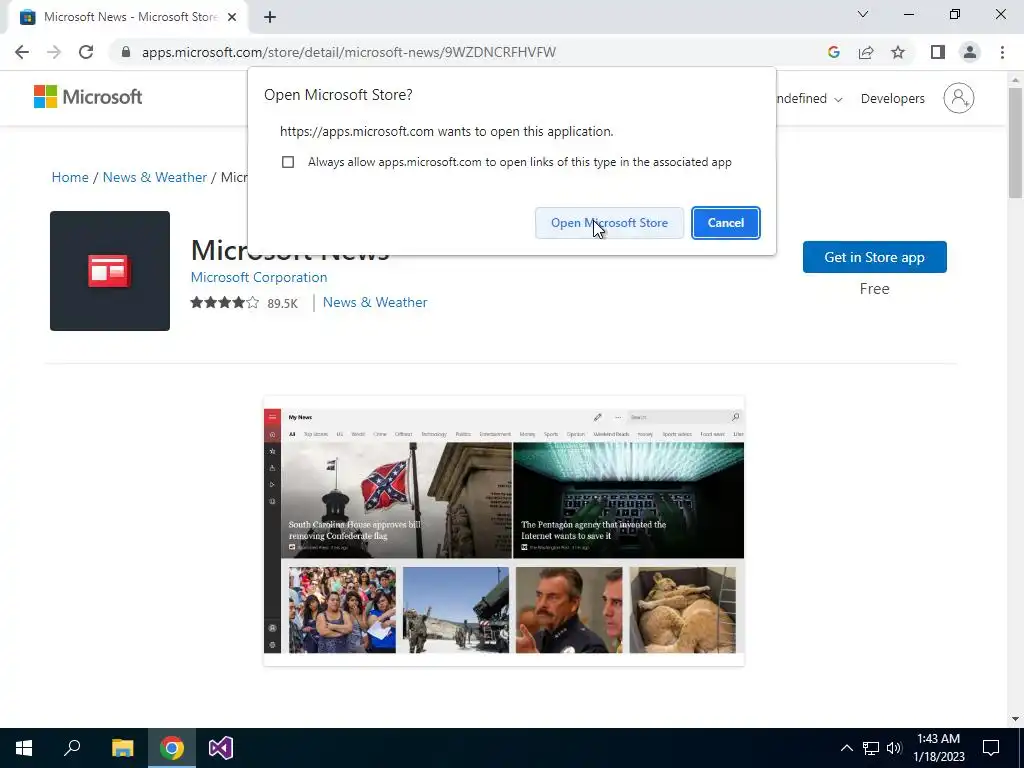This screenshot has width=1024, height=768.
Task: Open Chrome three-dot menu
Action: click(x=1002, y=52)
